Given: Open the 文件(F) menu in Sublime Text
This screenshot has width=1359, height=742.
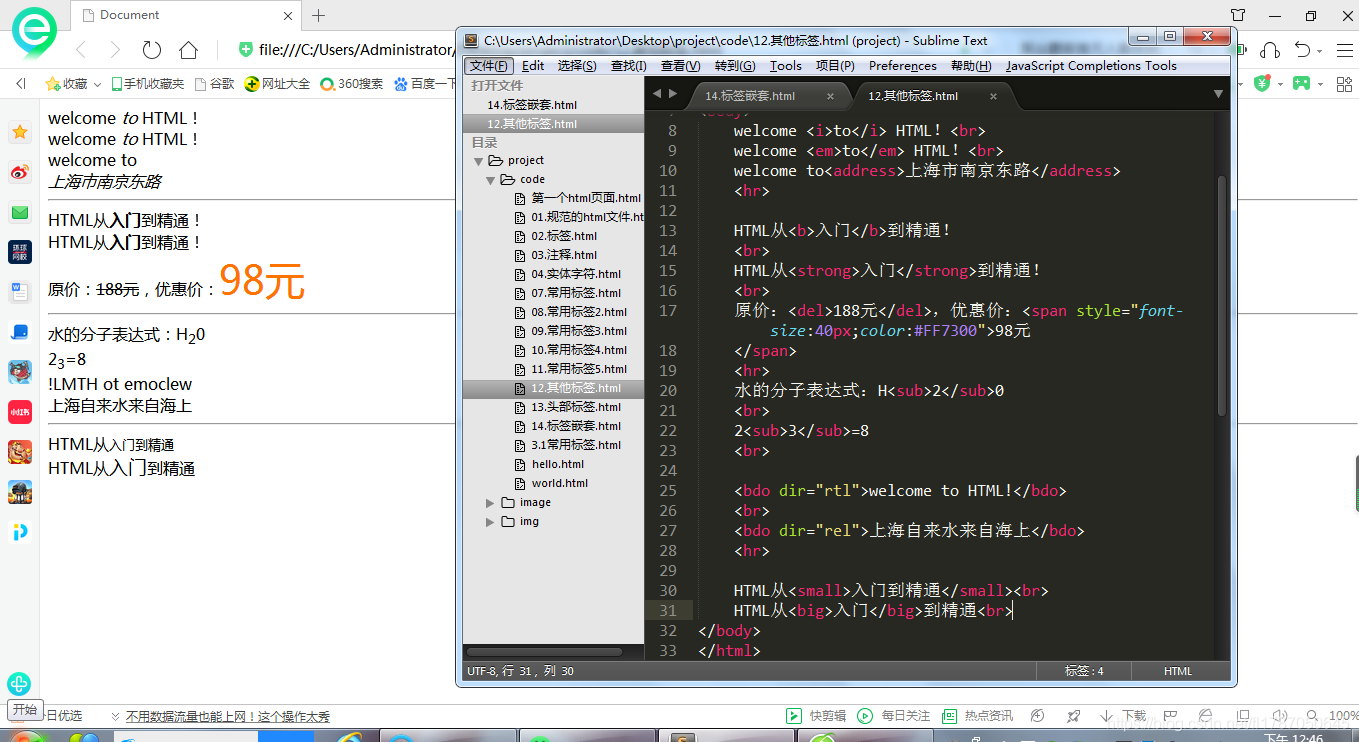Looking at the screenshot, I should pos(490,66).
